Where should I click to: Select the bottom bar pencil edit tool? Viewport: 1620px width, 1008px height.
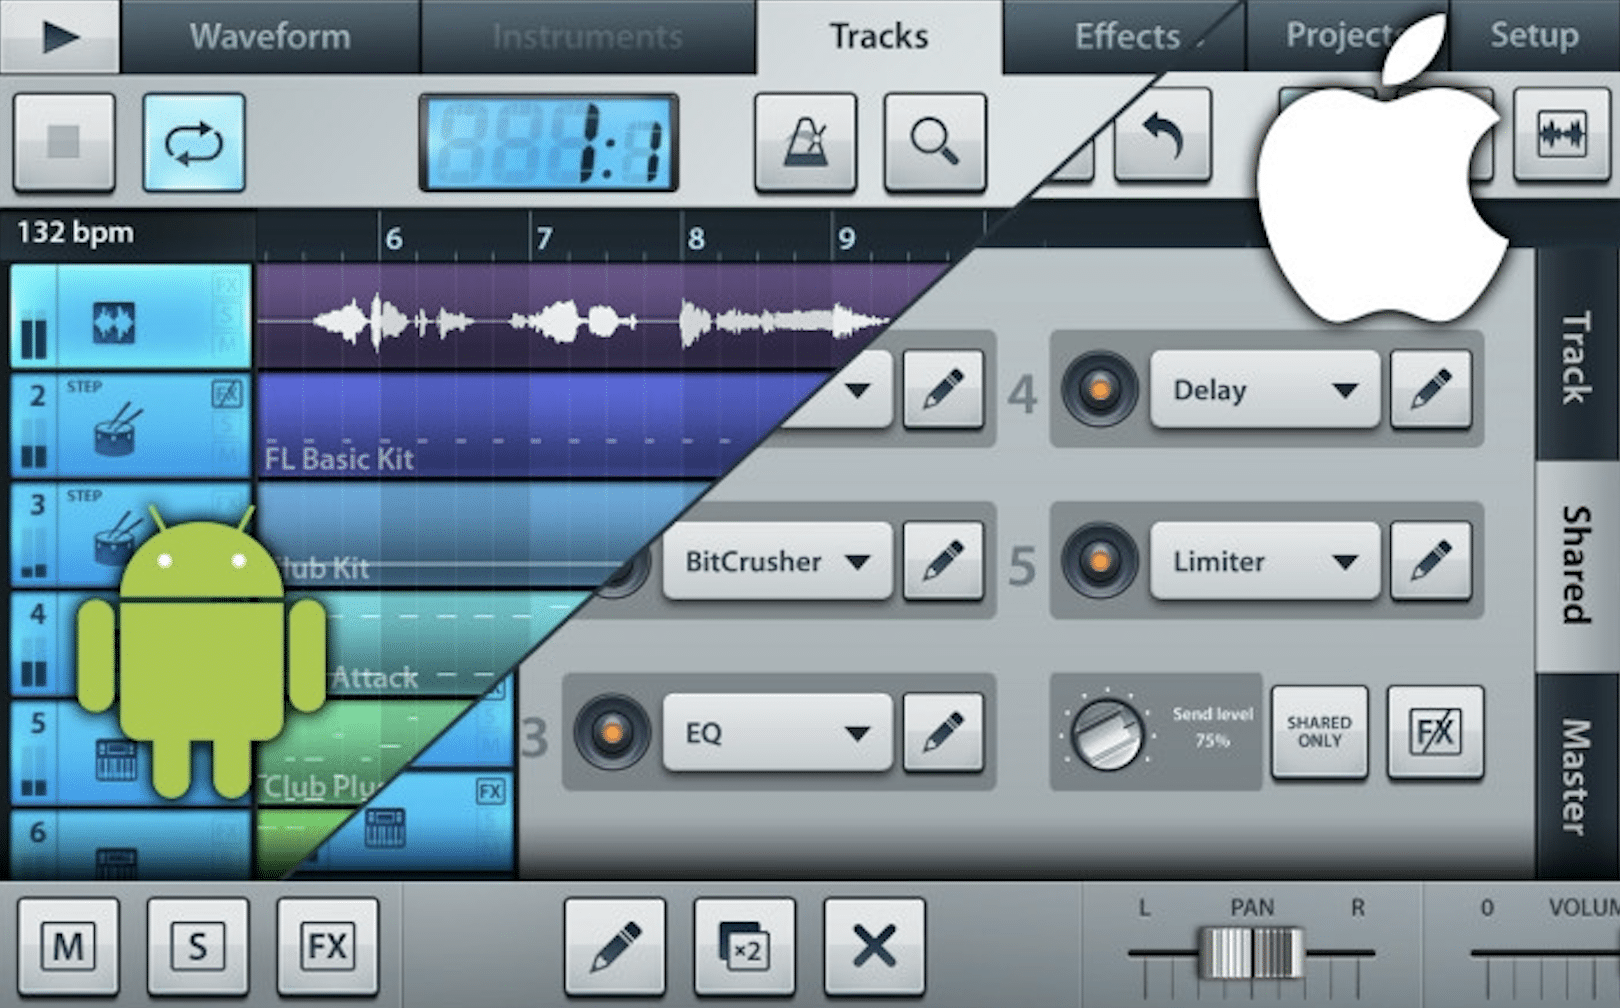[x=615, y=945]
